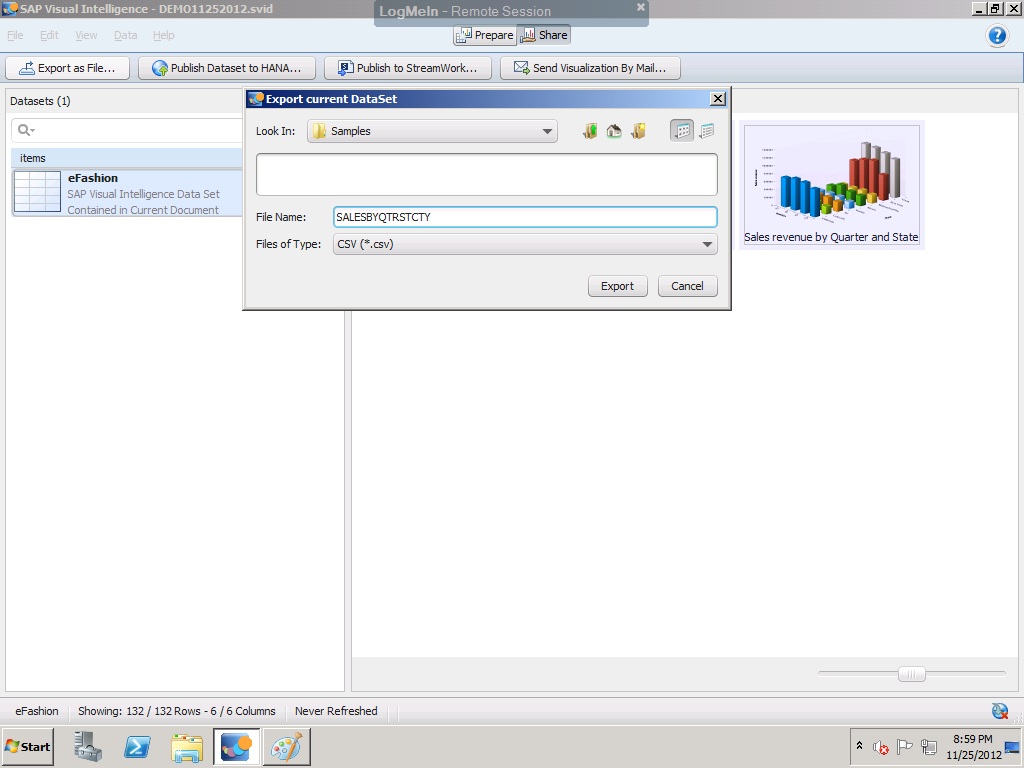Click the items column header

coord(127,158)
